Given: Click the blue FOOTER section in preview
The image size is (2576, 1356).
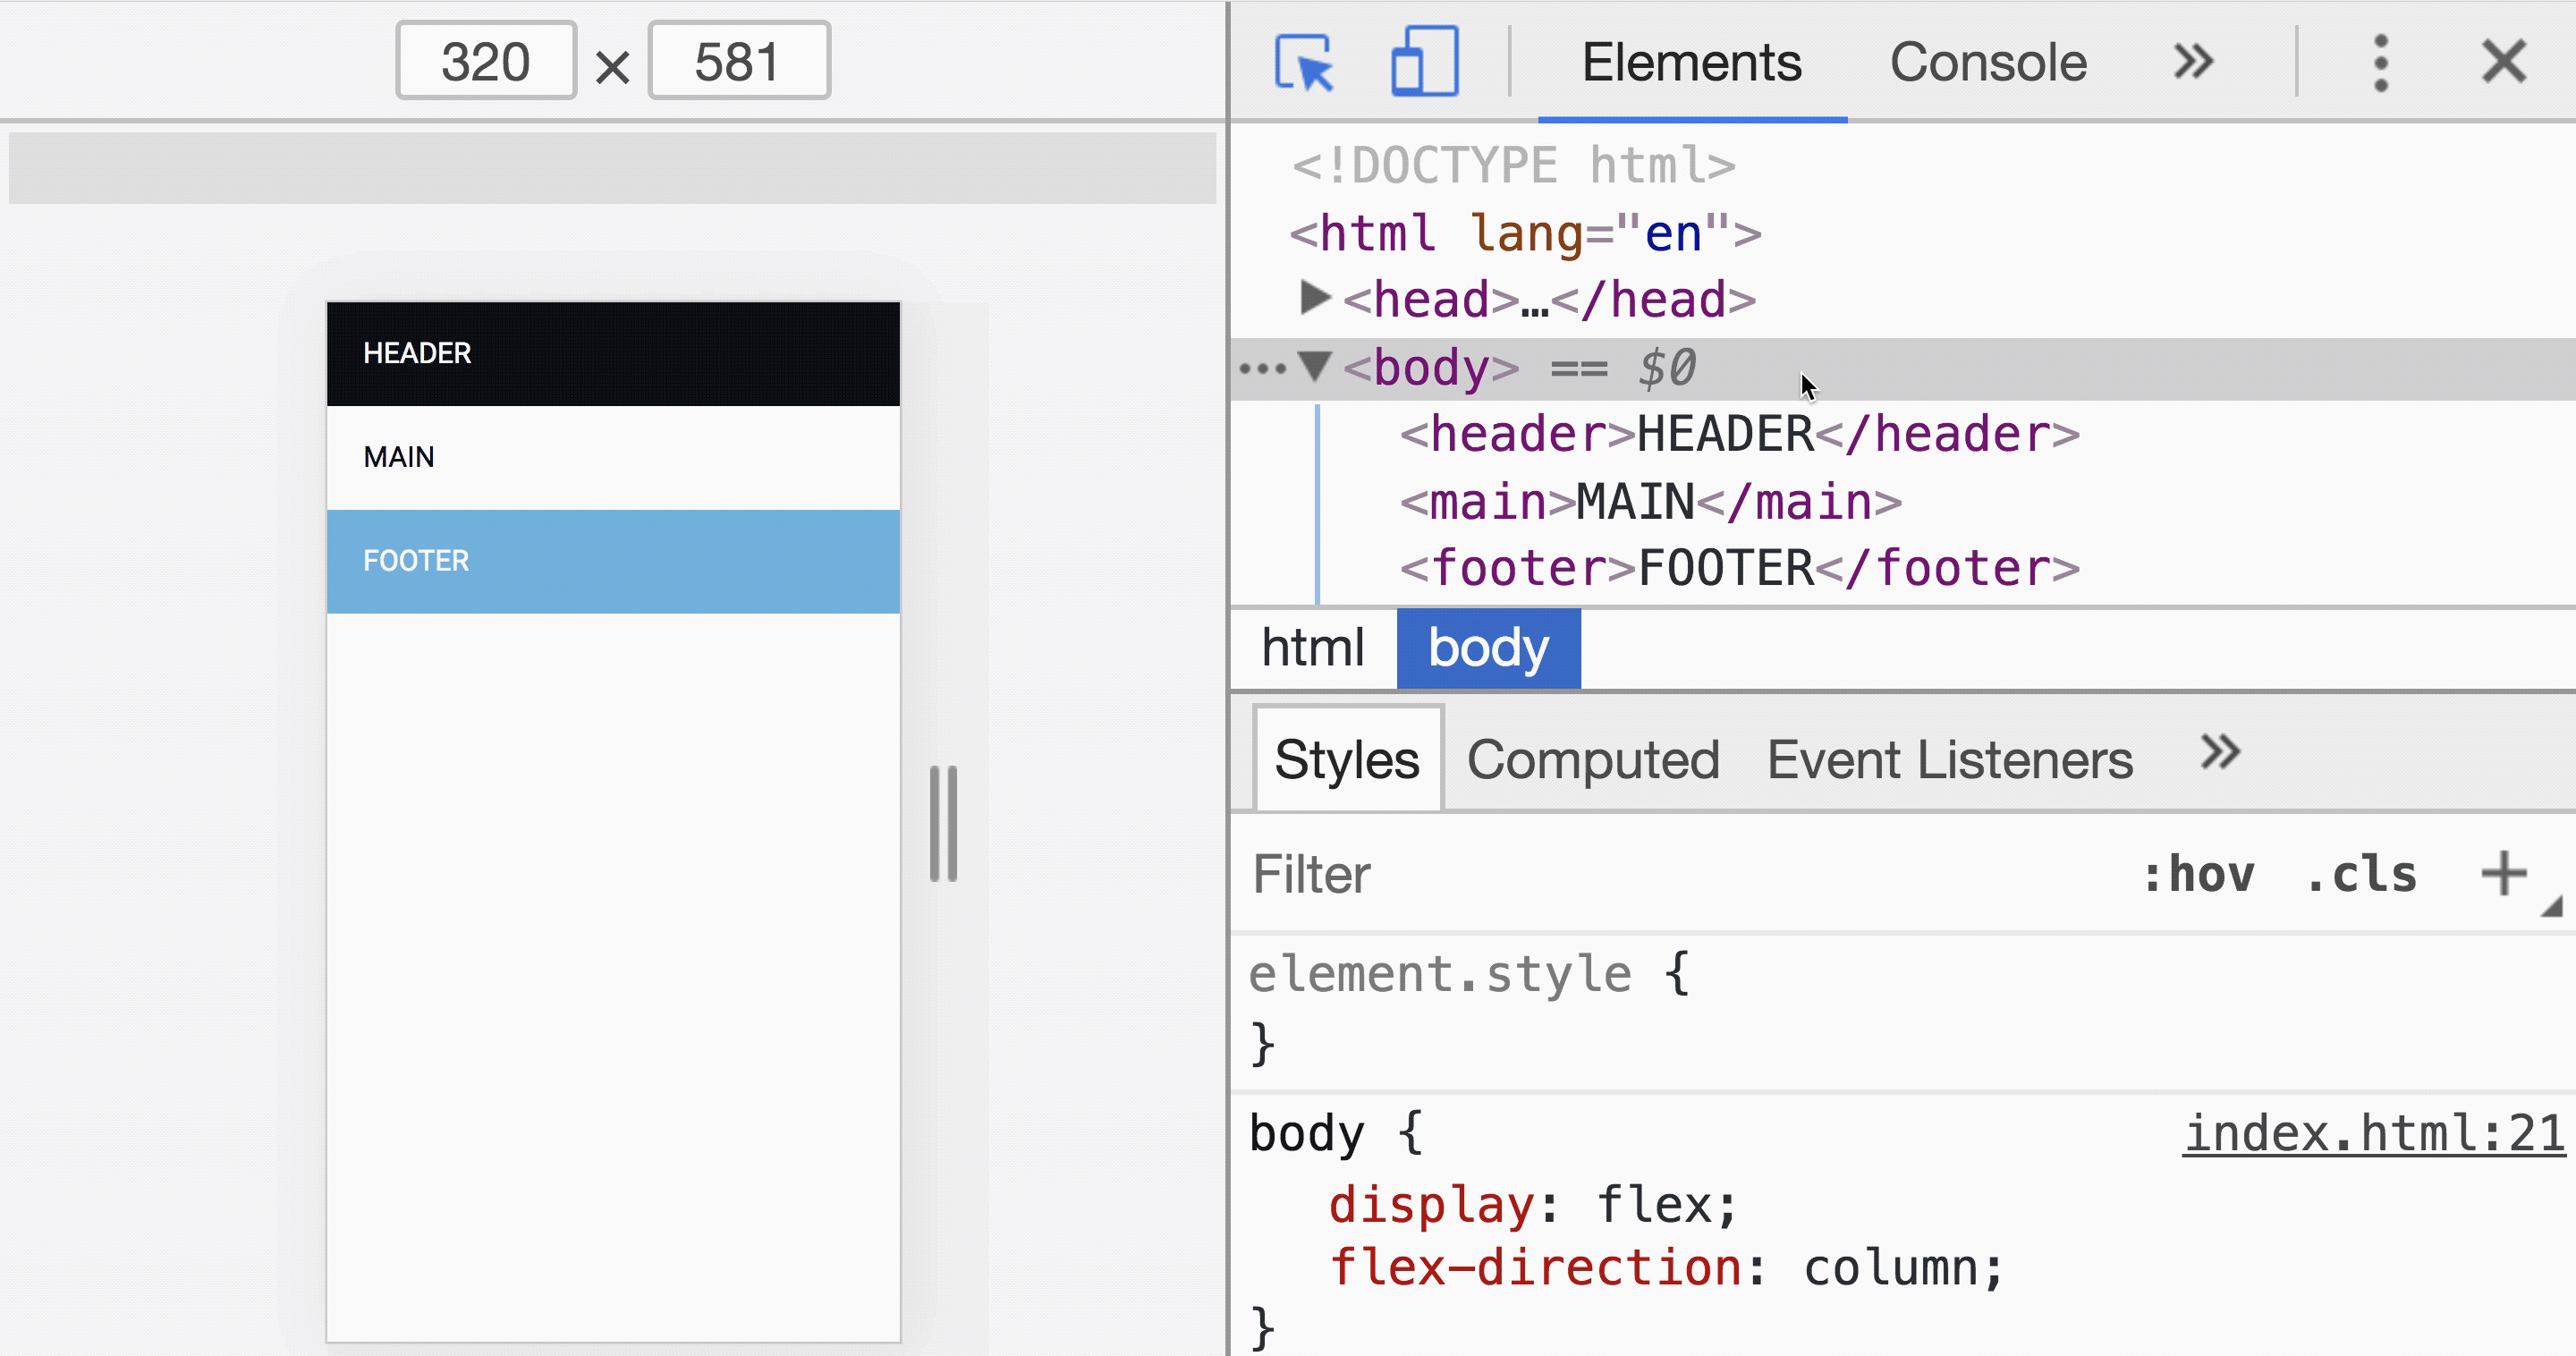Looking at the screenshot, I should click(x=613, y=561).
